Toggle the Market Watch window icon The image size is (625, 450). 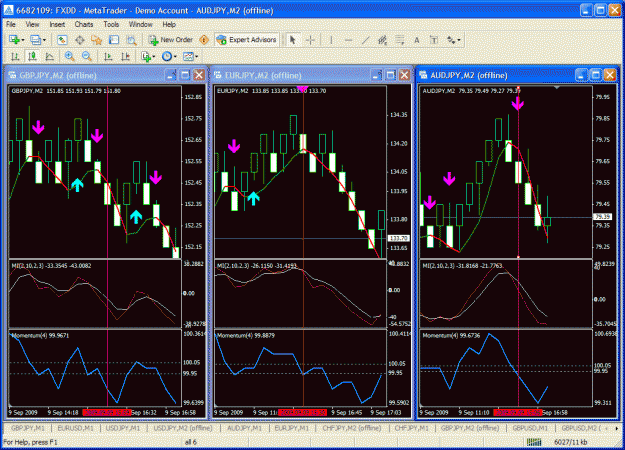(x=62, y=40)
